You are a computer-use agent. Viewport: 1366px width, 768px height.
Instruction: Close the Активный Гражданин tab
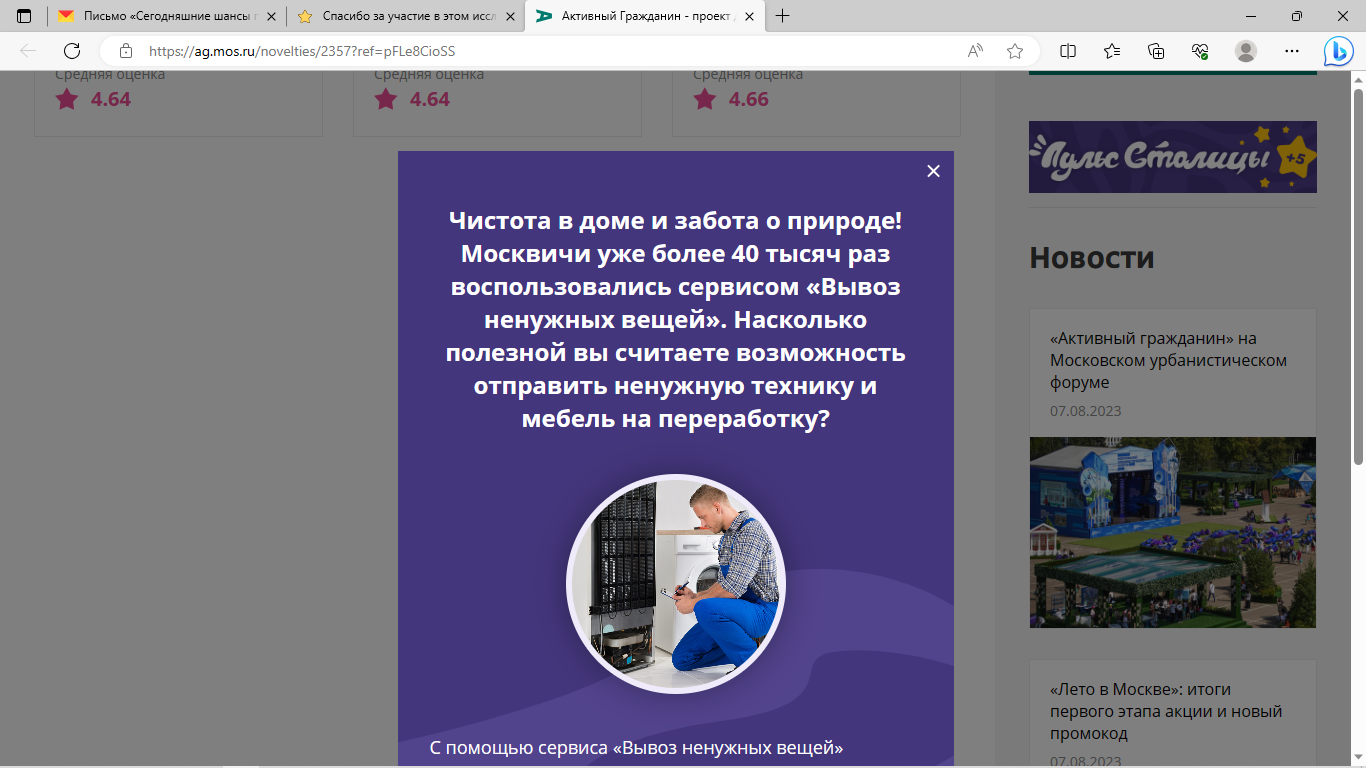coord(750,16)
